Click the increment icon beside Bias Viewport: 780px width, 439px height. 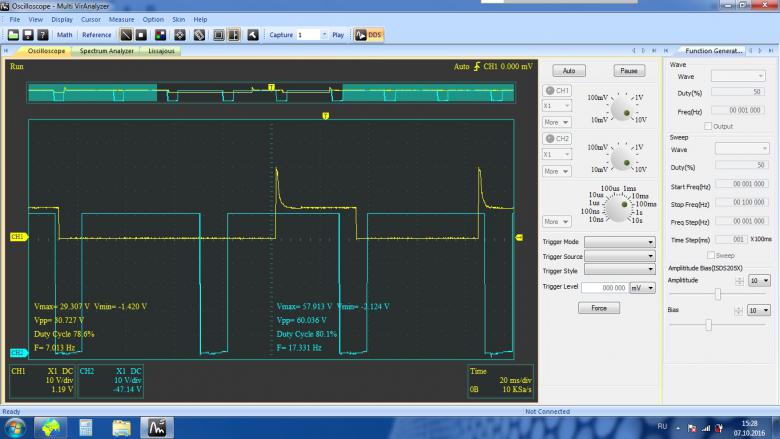739,311
